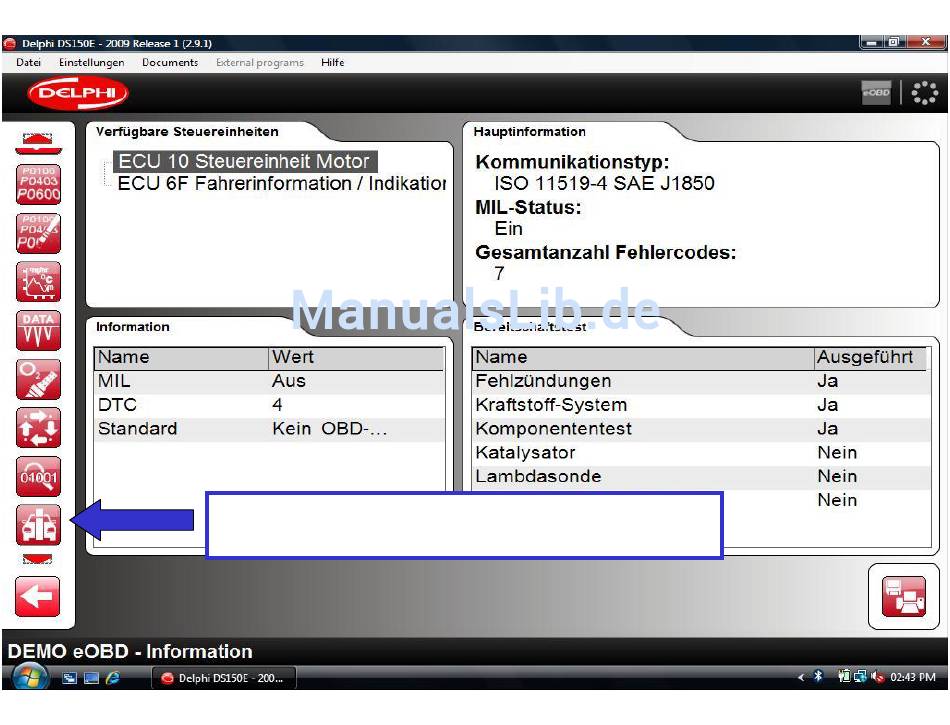Select the DTC row with value 4

tap(269, 405)
